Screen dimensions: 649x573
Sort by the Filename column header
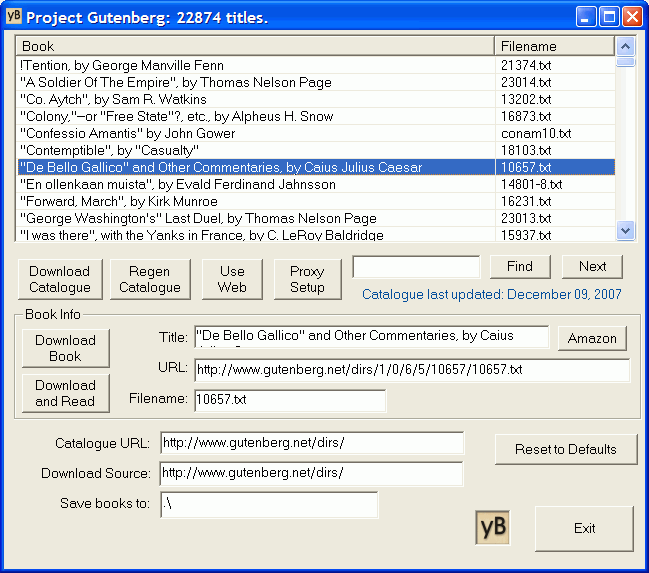pyautogui.click(x=555, y=46)
